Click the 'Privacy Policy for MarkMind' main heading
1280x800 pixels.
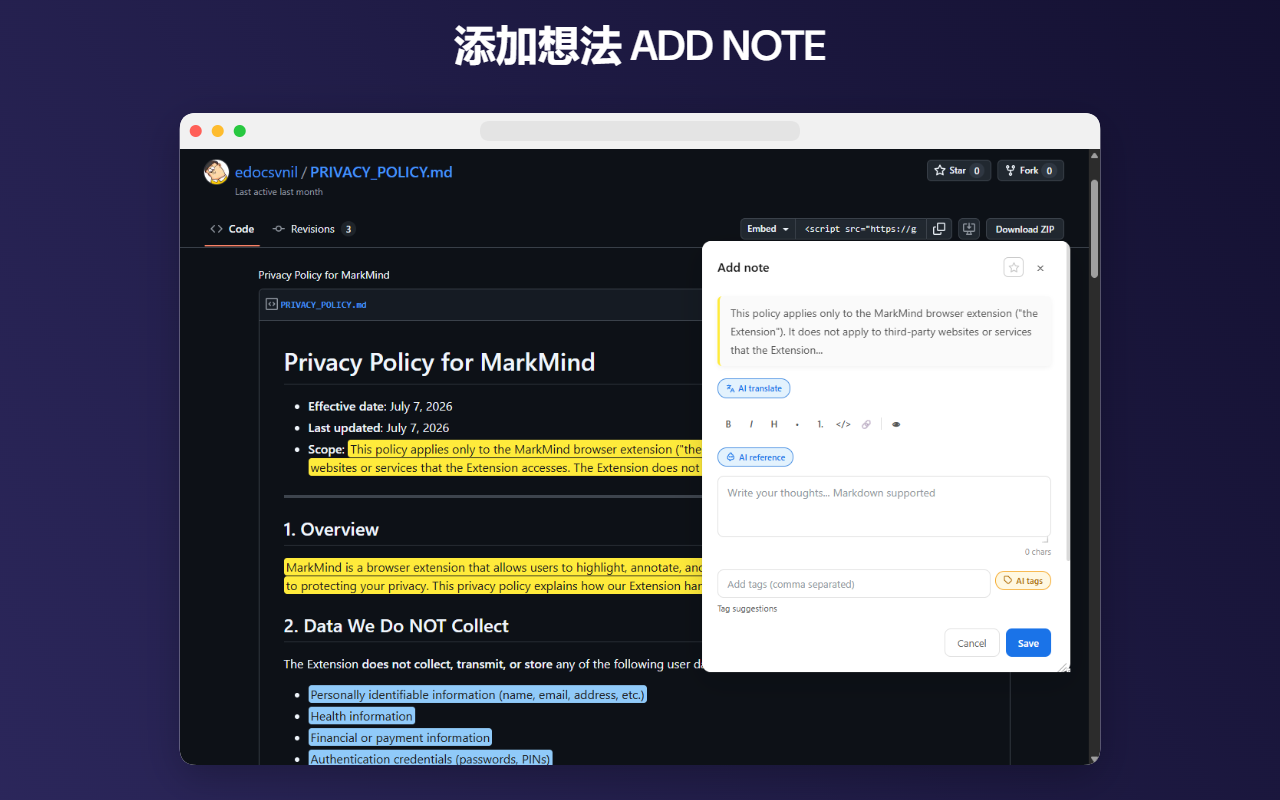(439, 362)
